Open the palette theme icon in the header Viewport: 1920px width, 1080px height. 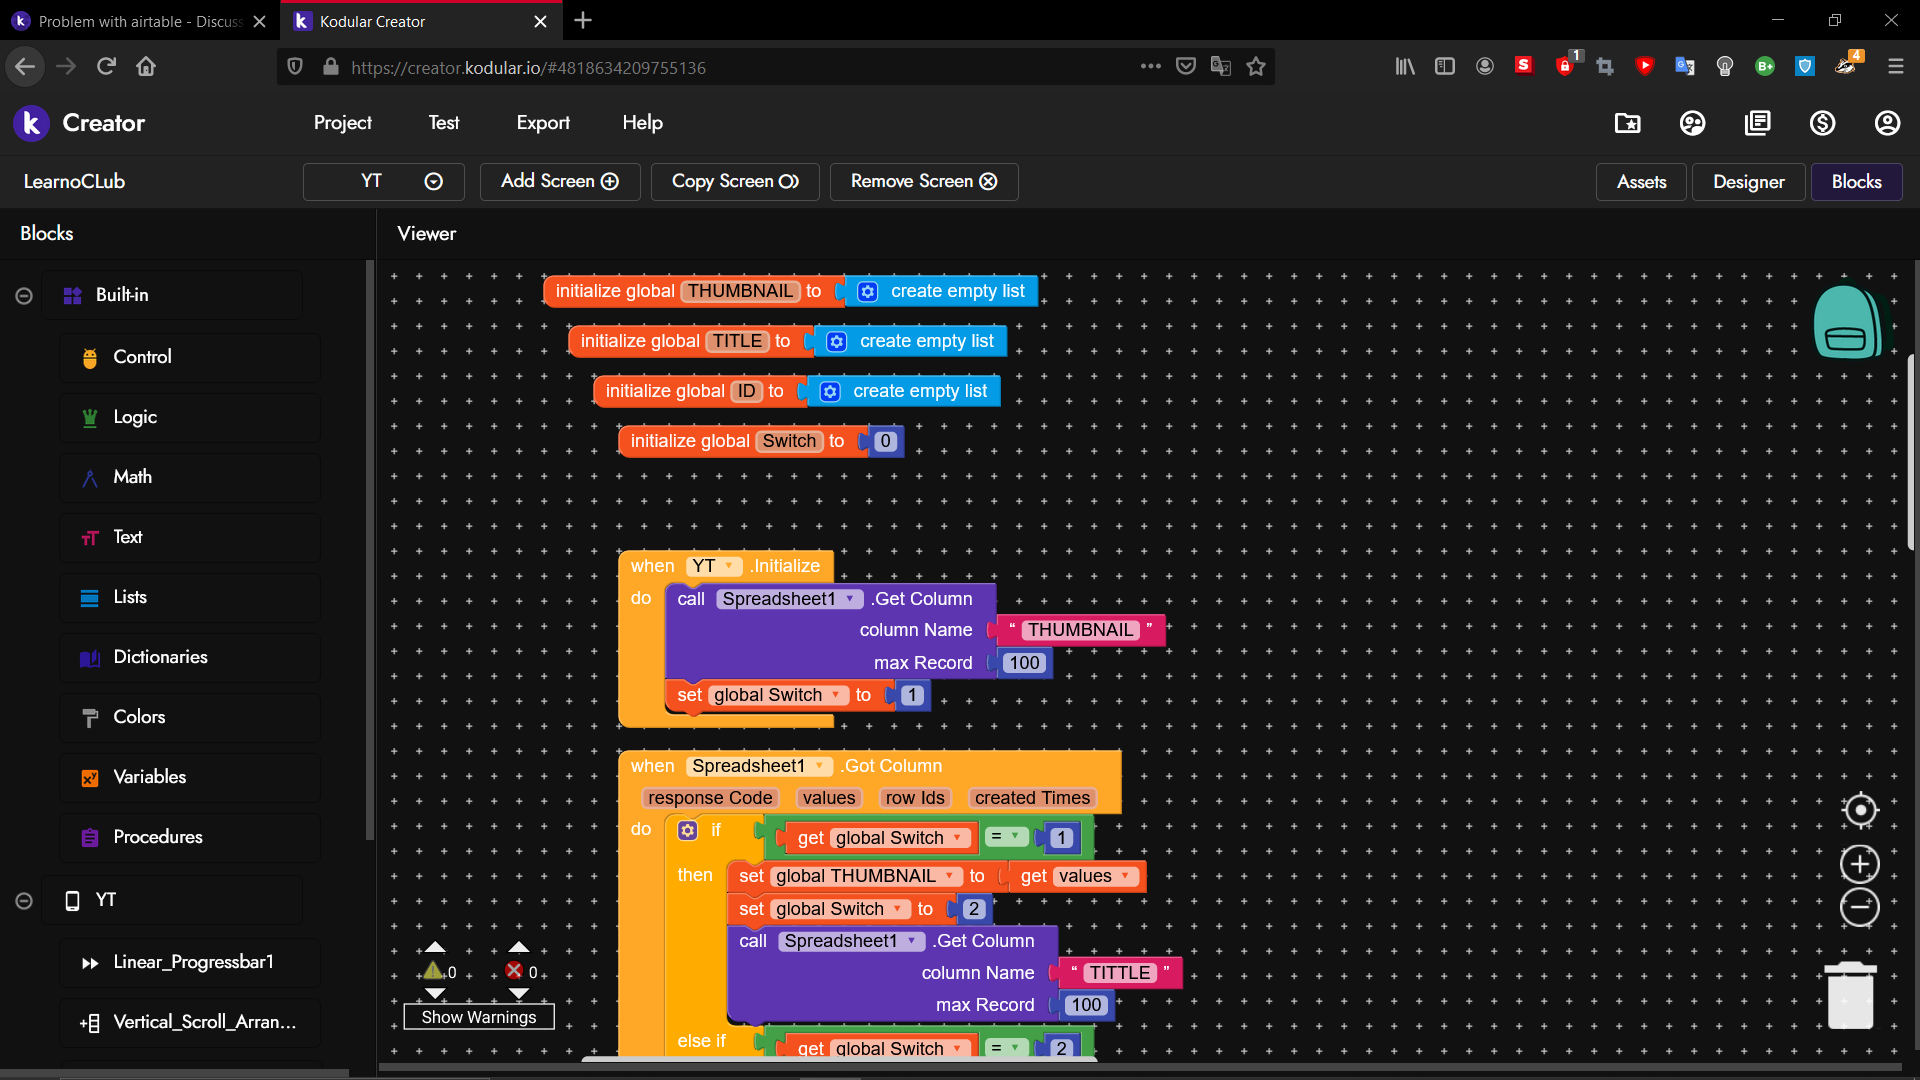pos(1692,123)
